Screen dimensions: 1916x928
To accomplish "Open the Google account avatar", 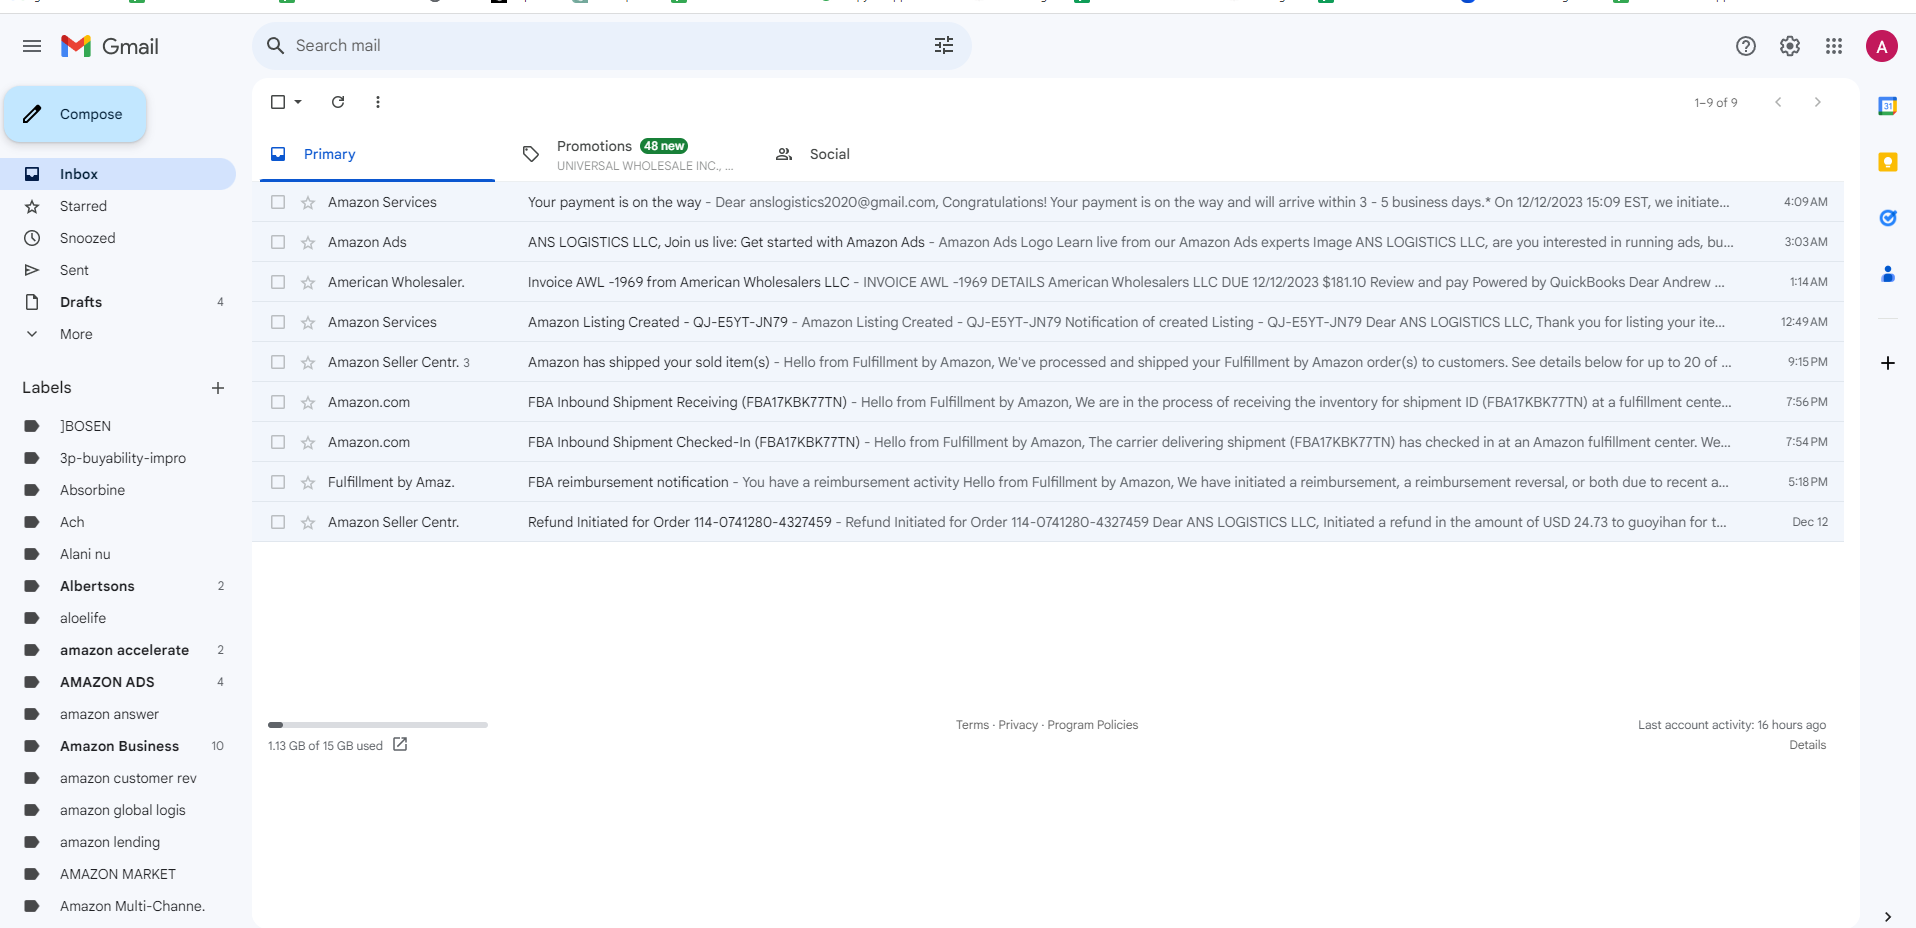I will pos(1882,46).
